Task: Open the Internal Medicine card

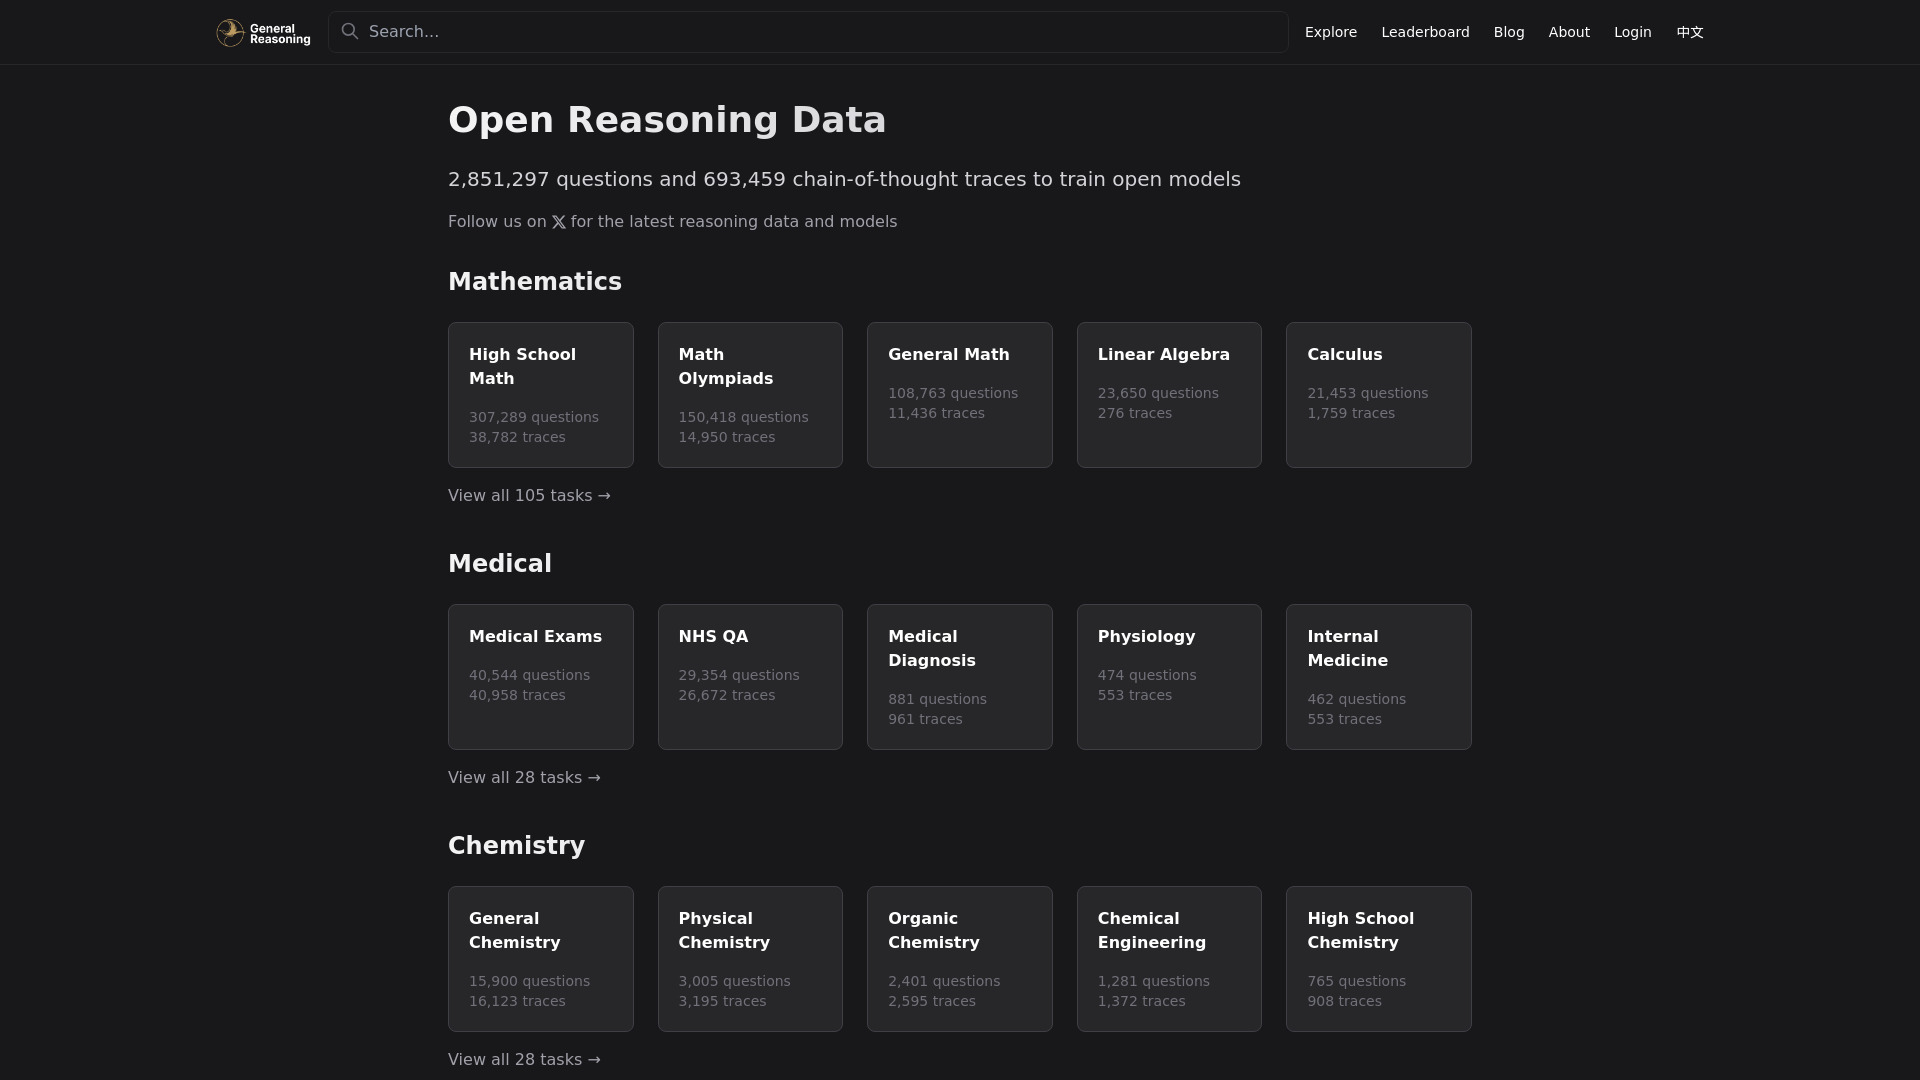Action: point(1379,677)
